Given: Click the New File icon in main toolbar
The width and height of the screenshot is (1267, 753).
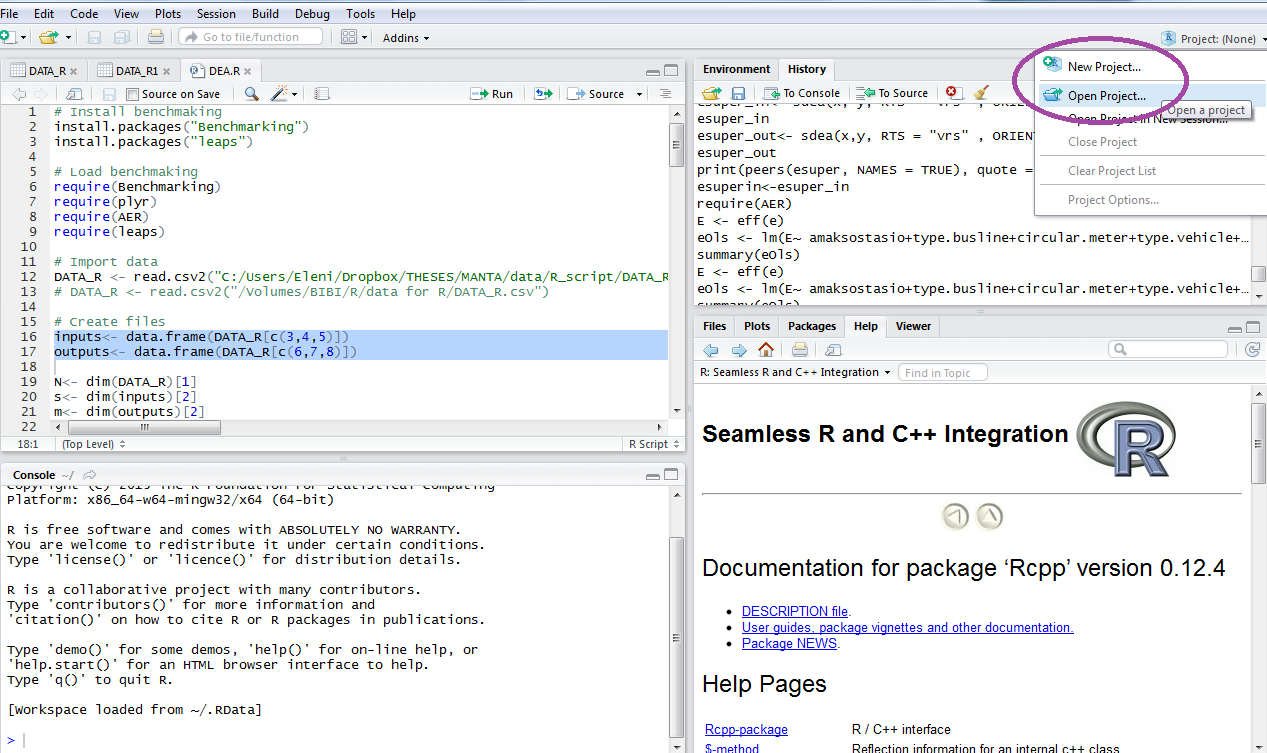Looking at the screenshot, I should [6, 37].
